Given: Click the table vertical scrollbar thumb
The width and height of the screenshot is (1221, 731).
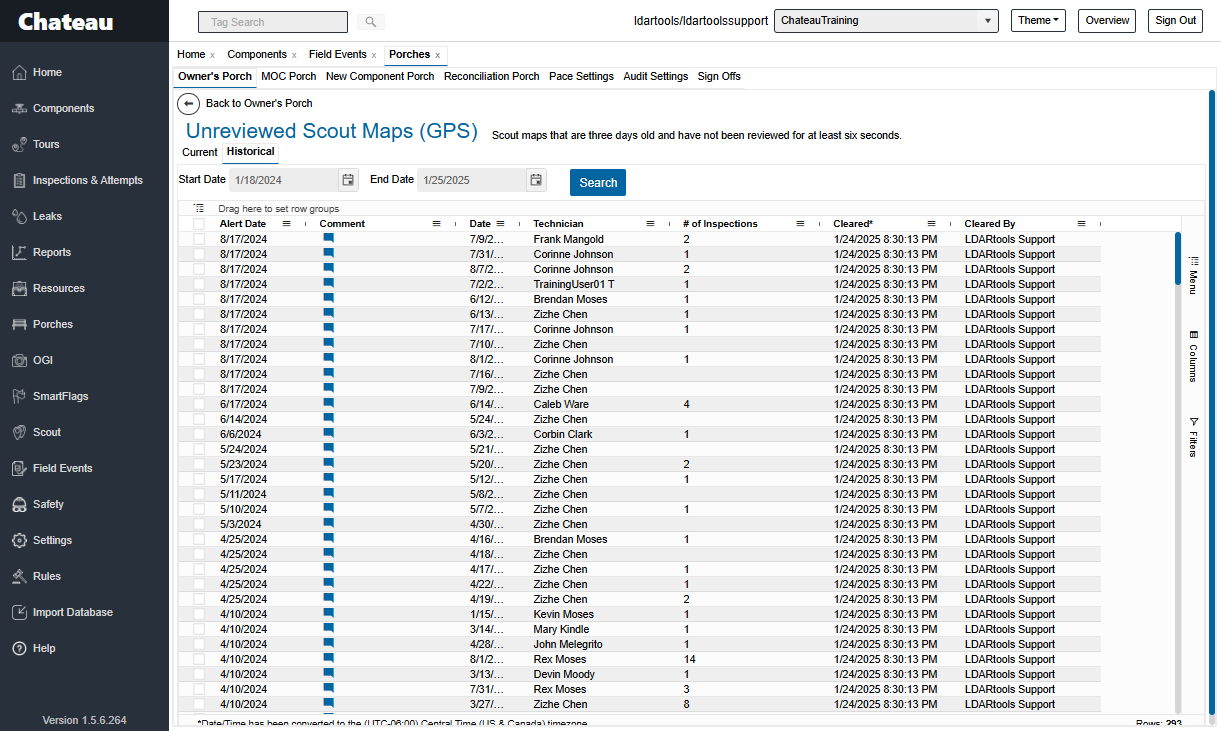Looking at the screenshot, I should [1178, 259].
